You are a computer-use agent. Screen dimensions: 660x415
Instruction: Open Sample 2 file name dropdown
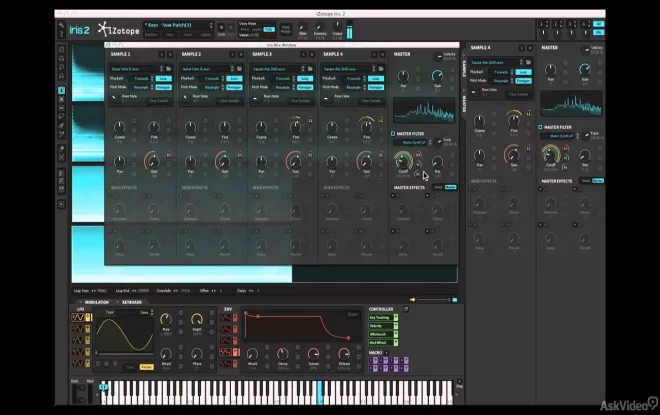point(207,69)
